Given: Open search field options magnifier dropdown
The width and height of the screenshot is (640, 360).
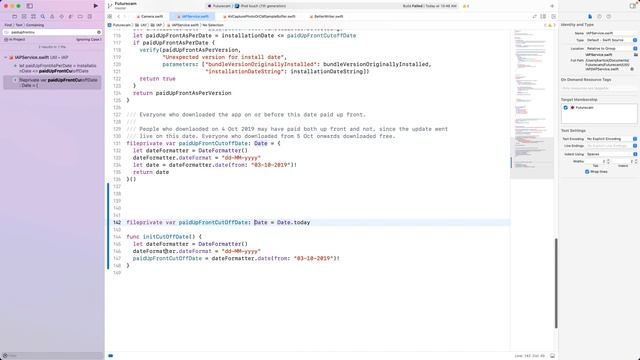Looking at the screenshot, I should [x=7, y=32].
